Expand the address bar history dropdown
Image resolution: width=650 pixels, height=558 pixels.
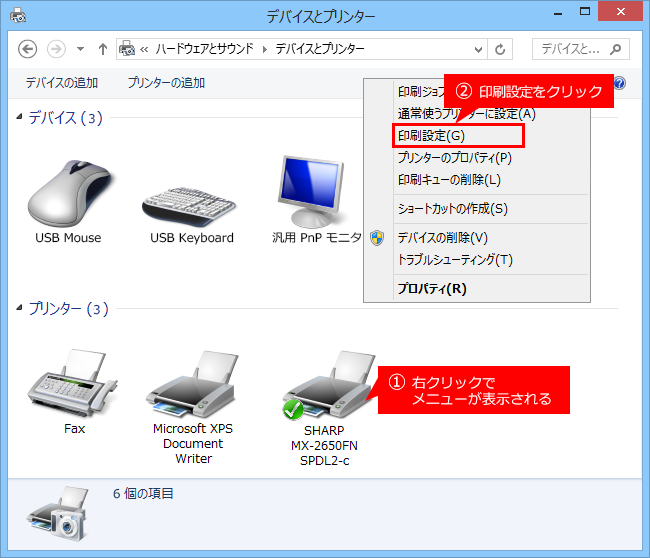pos(478,50)
